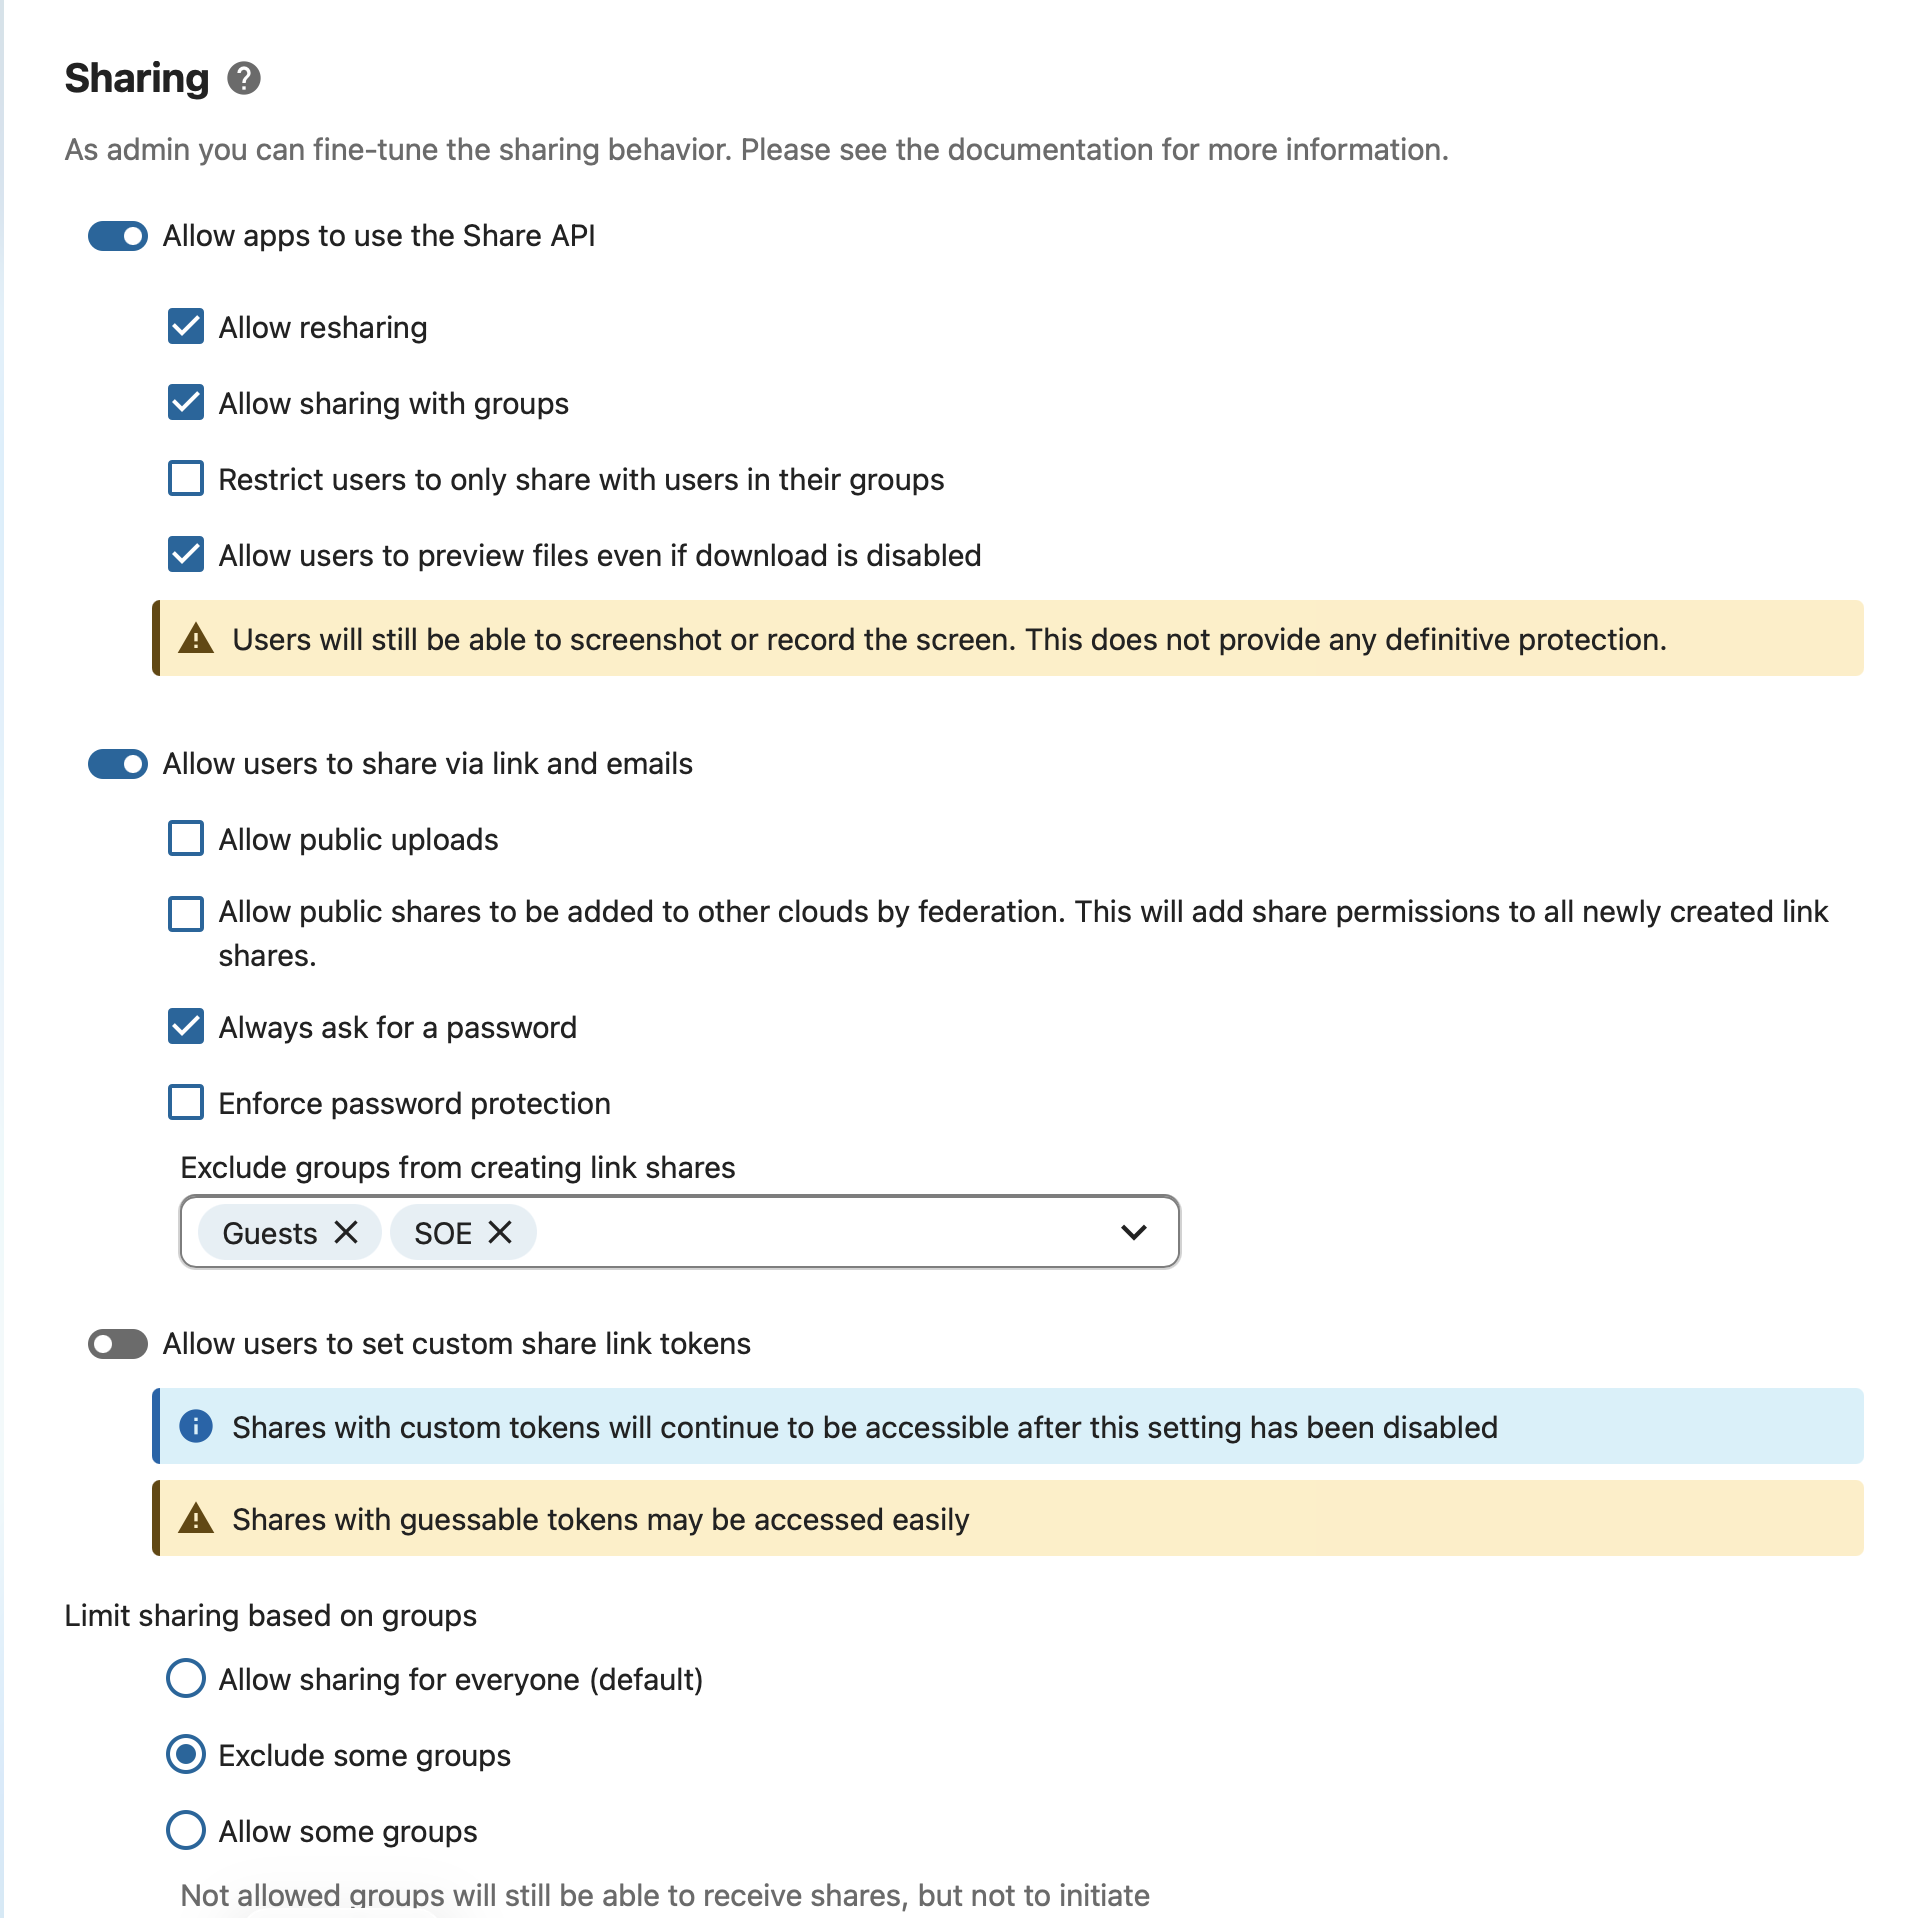Remove the Guests group tag
Viewport: 1910px width, 1918px height.
coord(346,1232)
